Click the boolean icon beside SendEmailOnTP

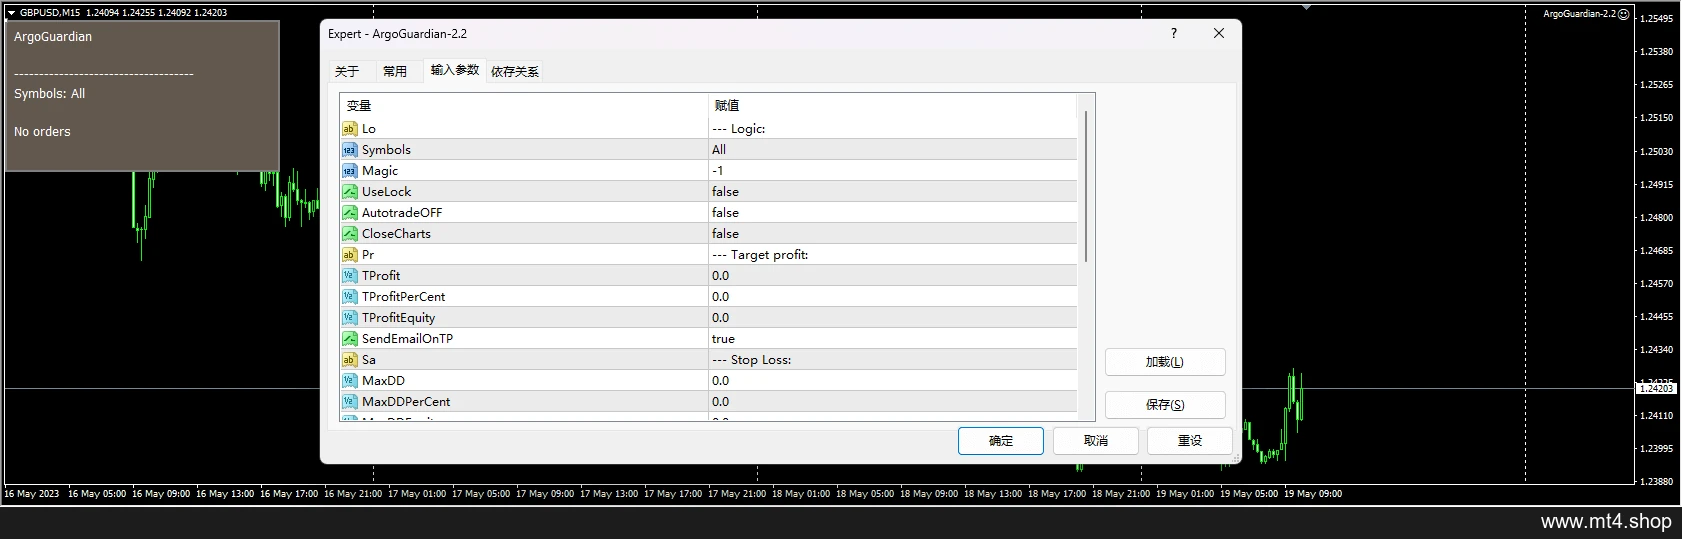point(349,339)
